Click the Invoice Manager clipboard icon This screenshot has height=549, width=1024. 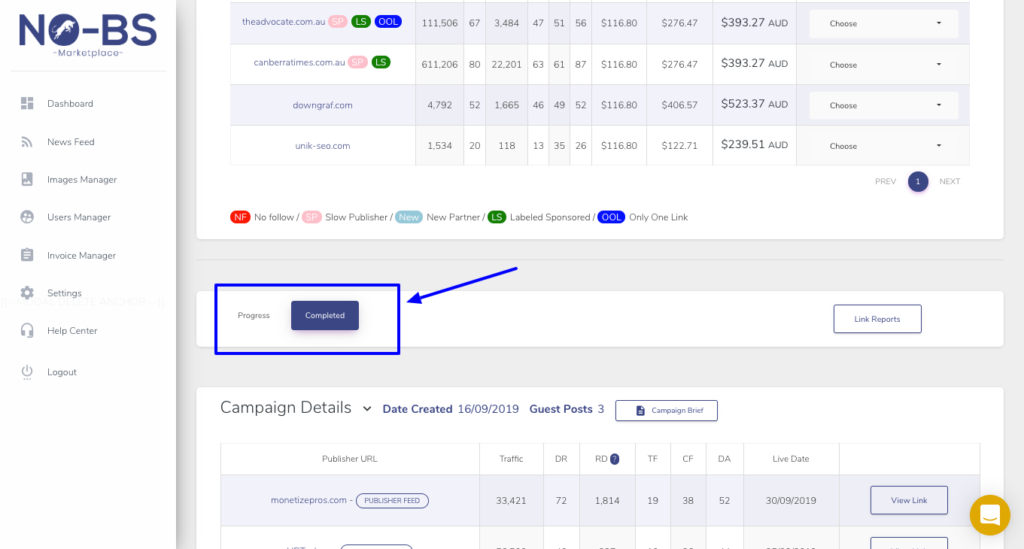coord(27,255)
